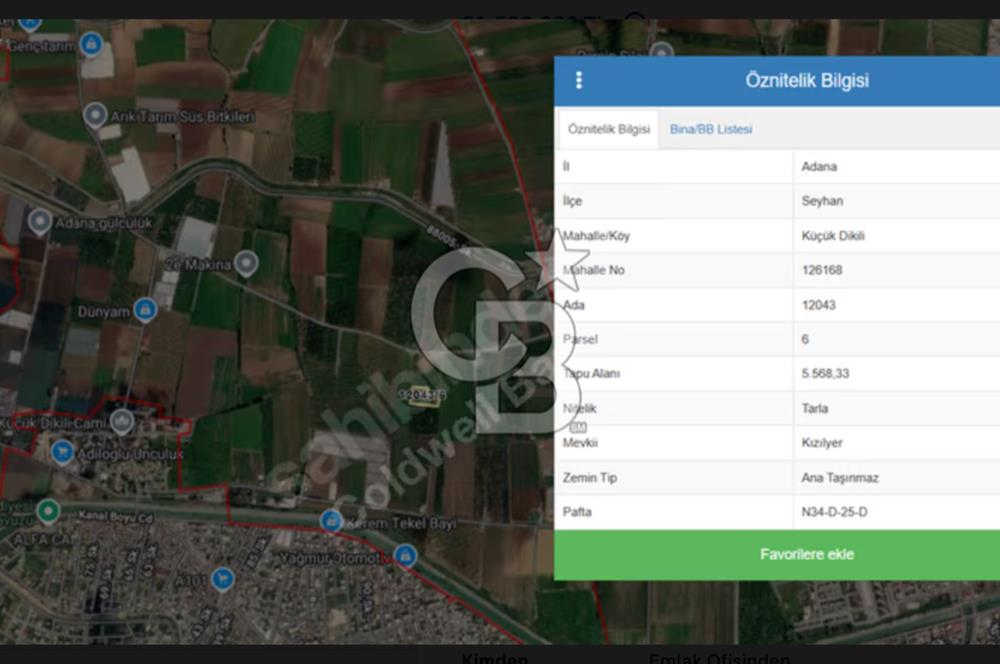Click the Yağmur Otomotiv shop marker
The height and width of the screenshot is (664, 1000).
(405, 556)
